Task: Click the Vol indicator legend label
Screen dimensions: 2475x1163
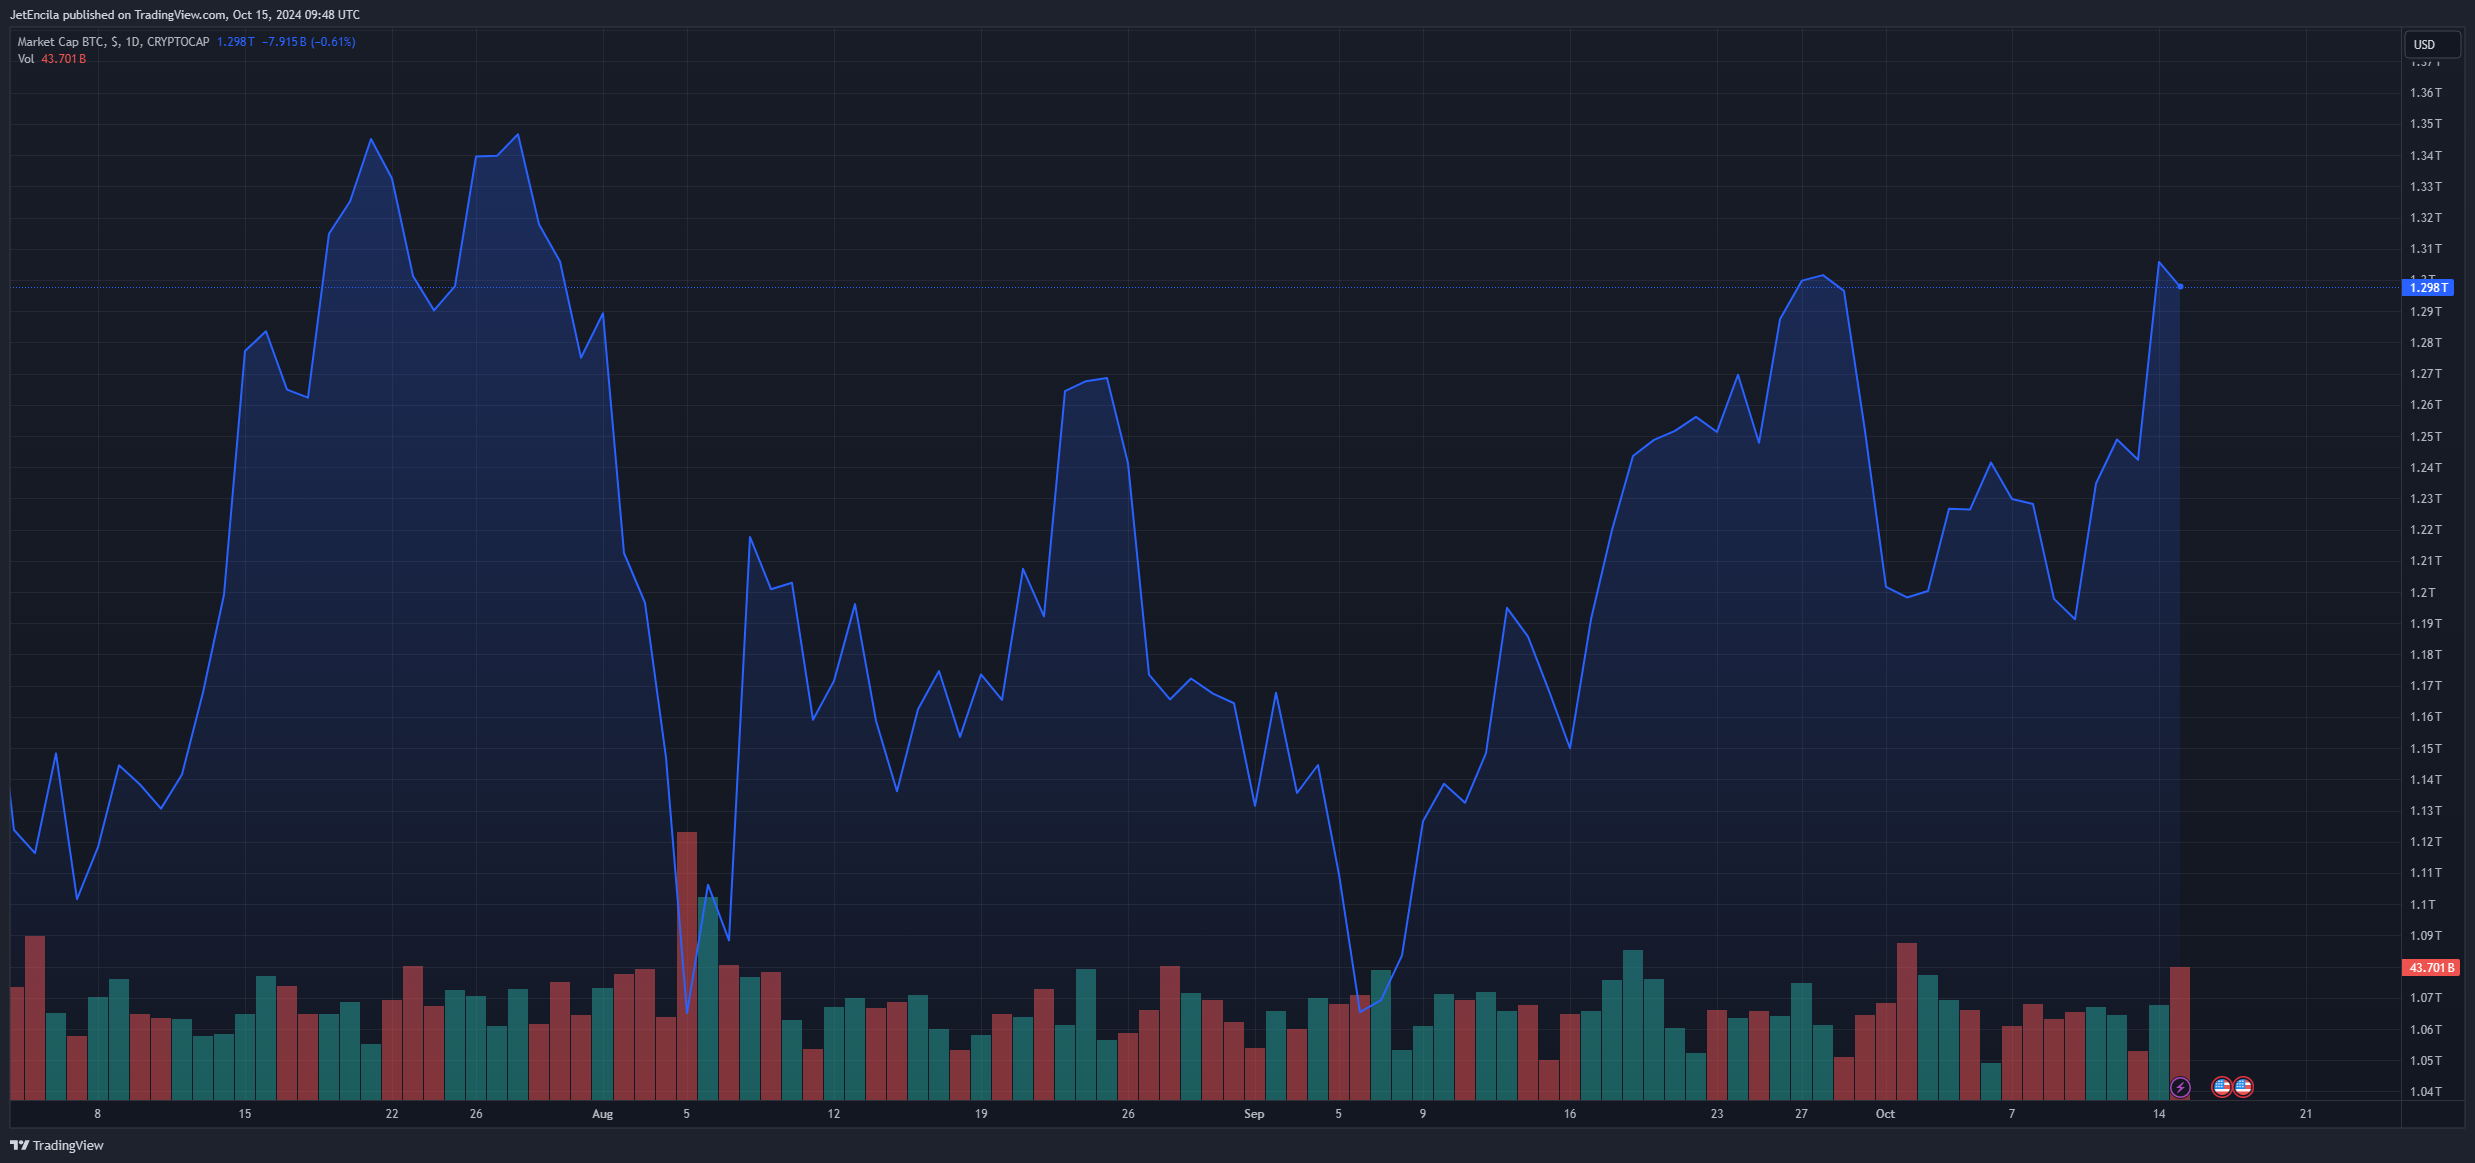Action: pos(26,59)
